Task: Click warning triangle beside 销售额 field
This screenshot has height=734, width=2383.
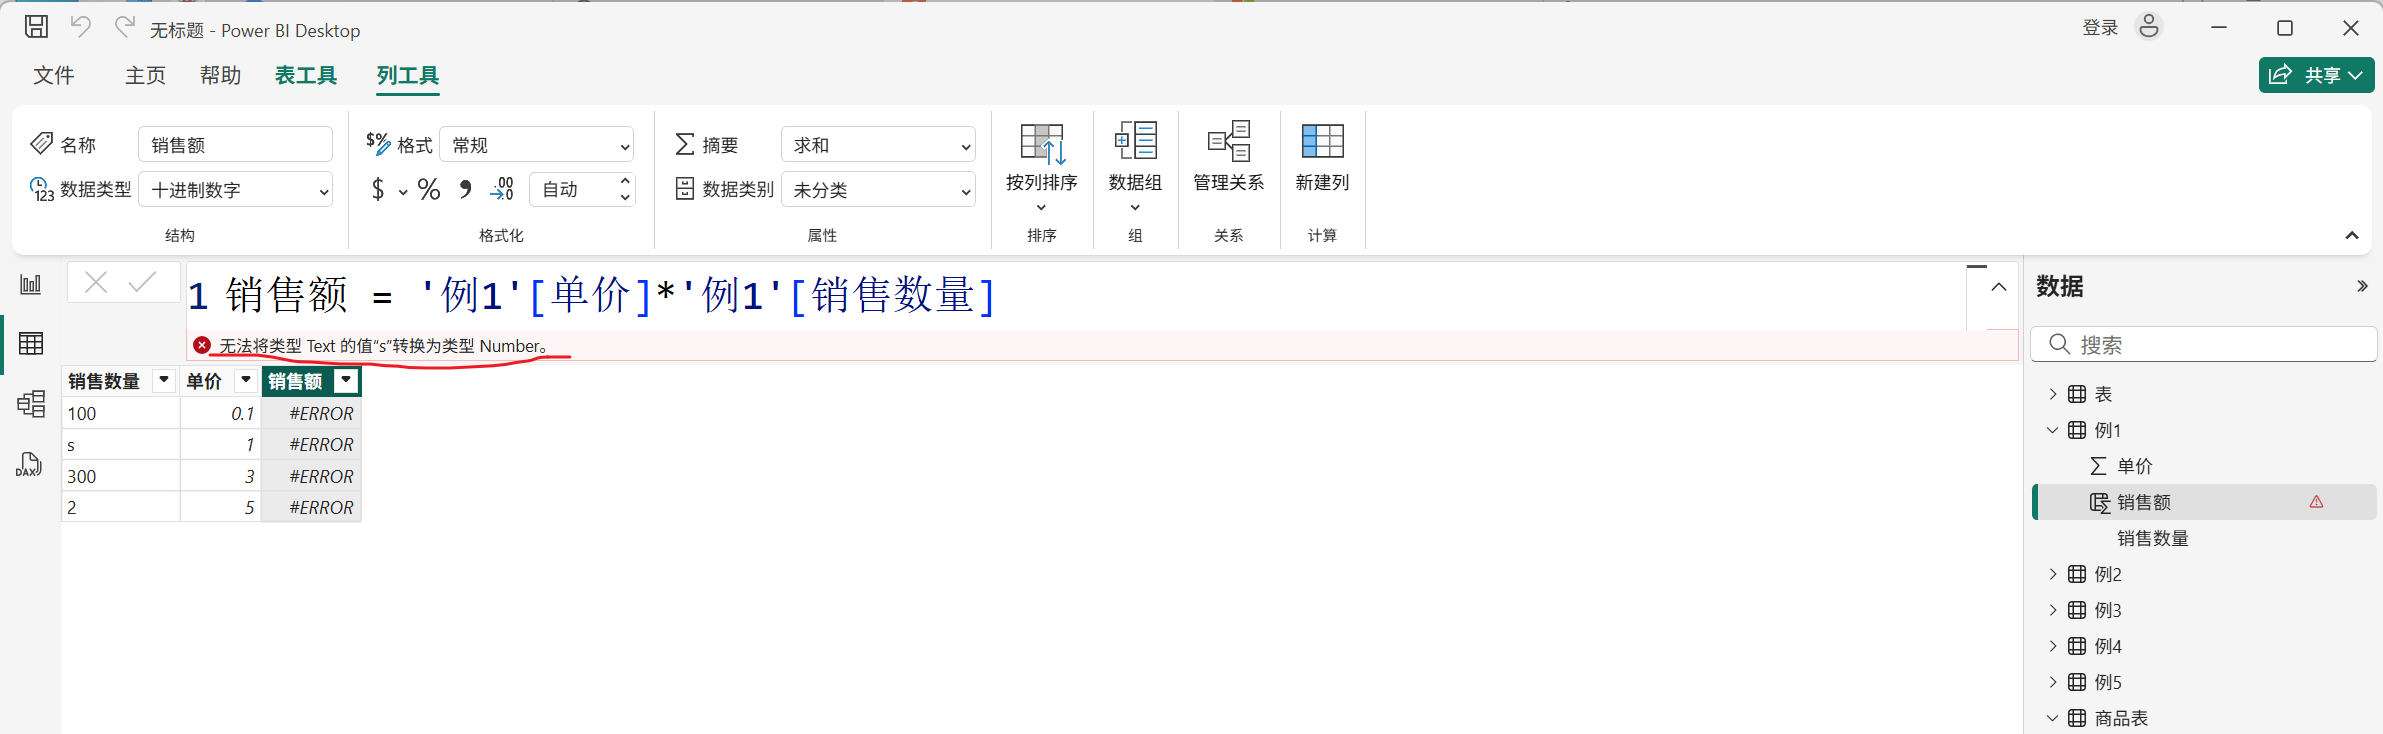Action: pos(2316,502)
